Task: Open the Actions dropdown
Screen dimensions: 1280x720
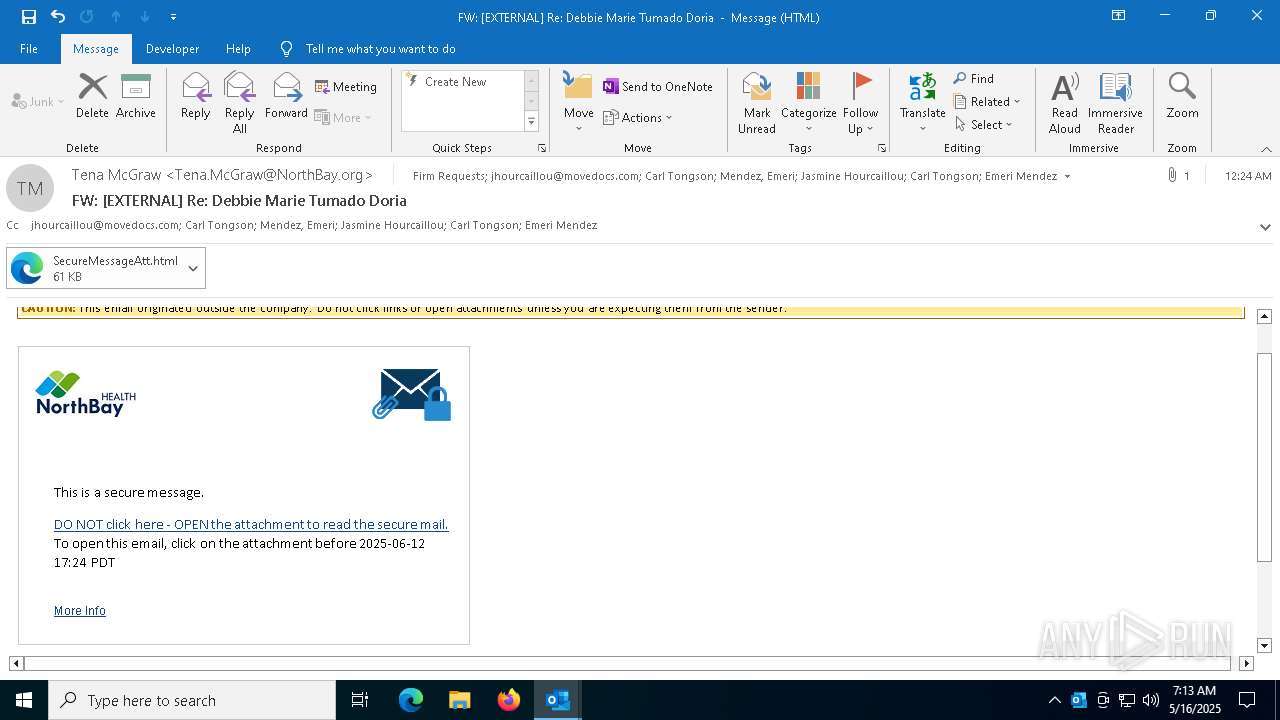Action: pyautogui.click(x=638, y=118)
